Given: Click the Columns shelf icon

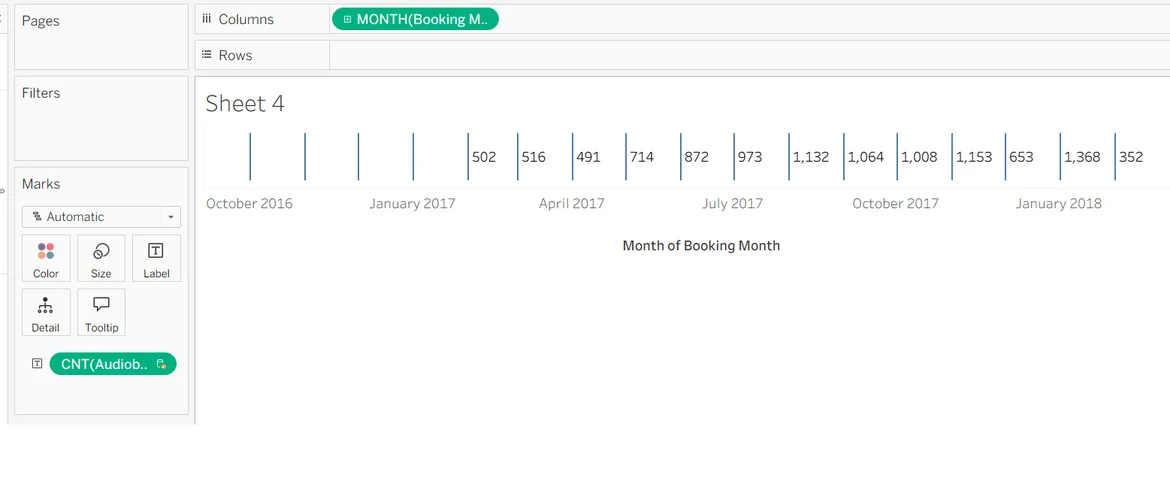Looking at the screenshot, I should (x=207, y=19).
